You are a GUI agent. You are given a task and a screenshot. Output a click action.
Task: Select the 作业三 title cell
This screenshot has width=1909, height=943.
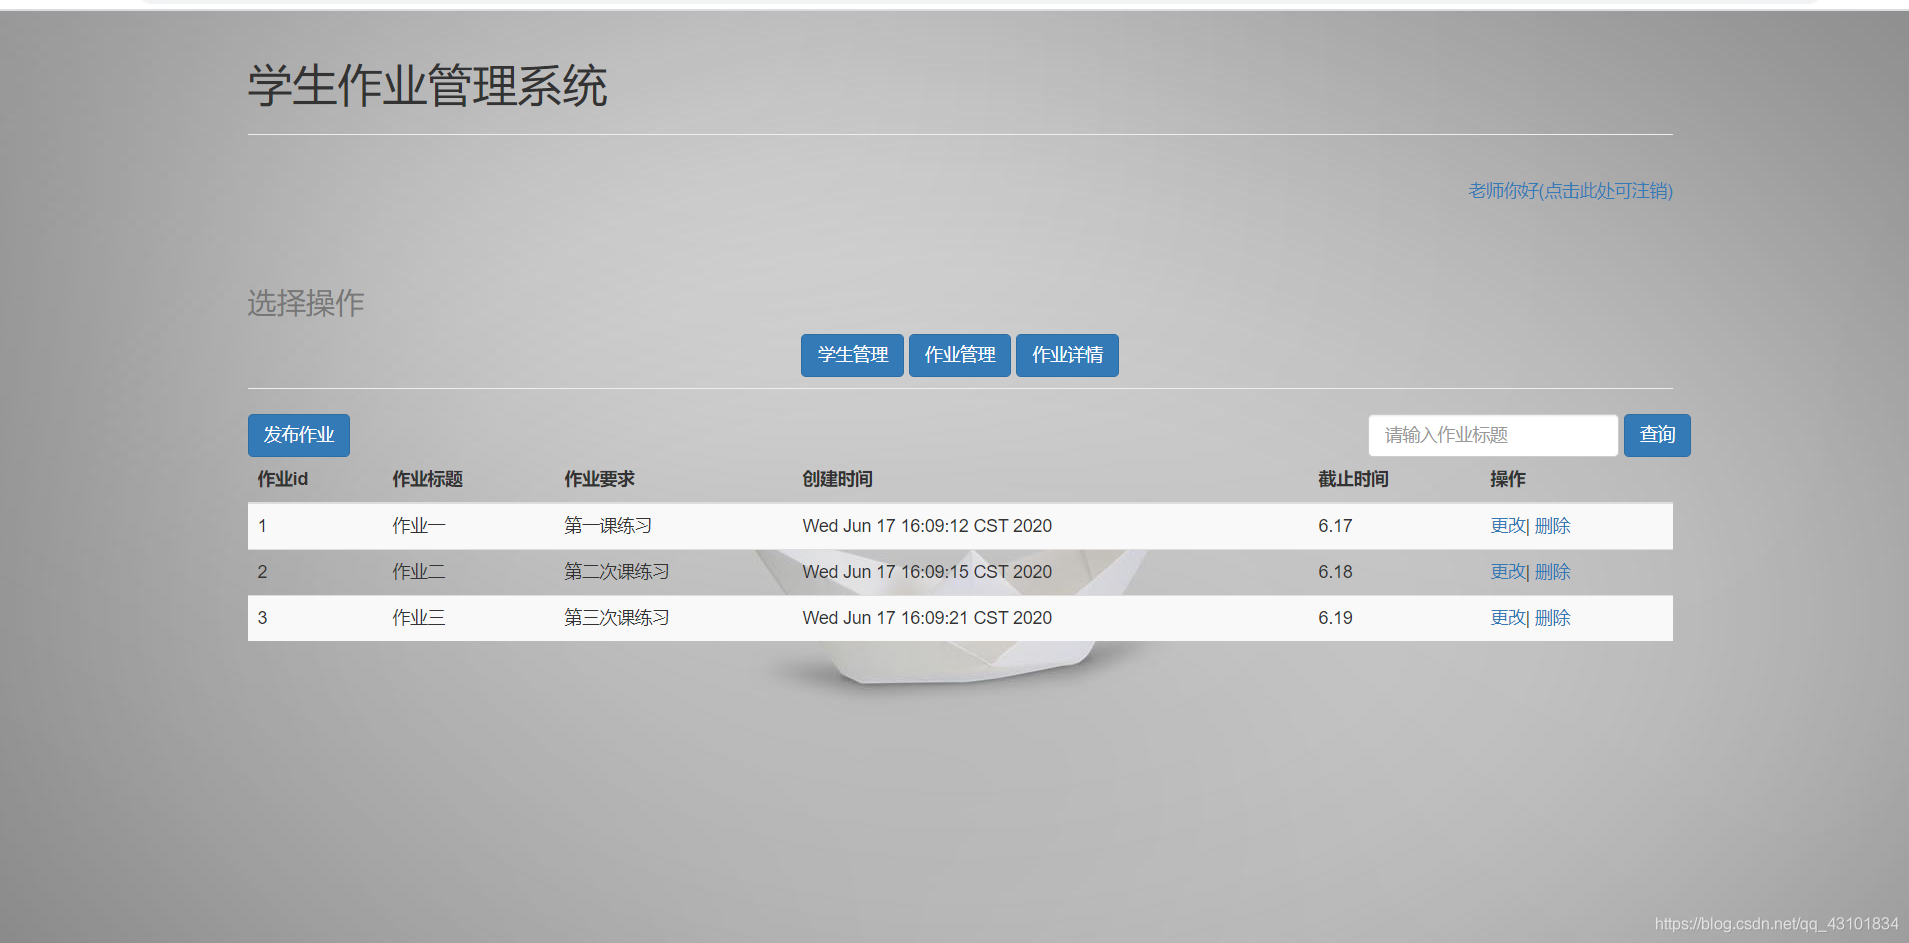(419, 618)
